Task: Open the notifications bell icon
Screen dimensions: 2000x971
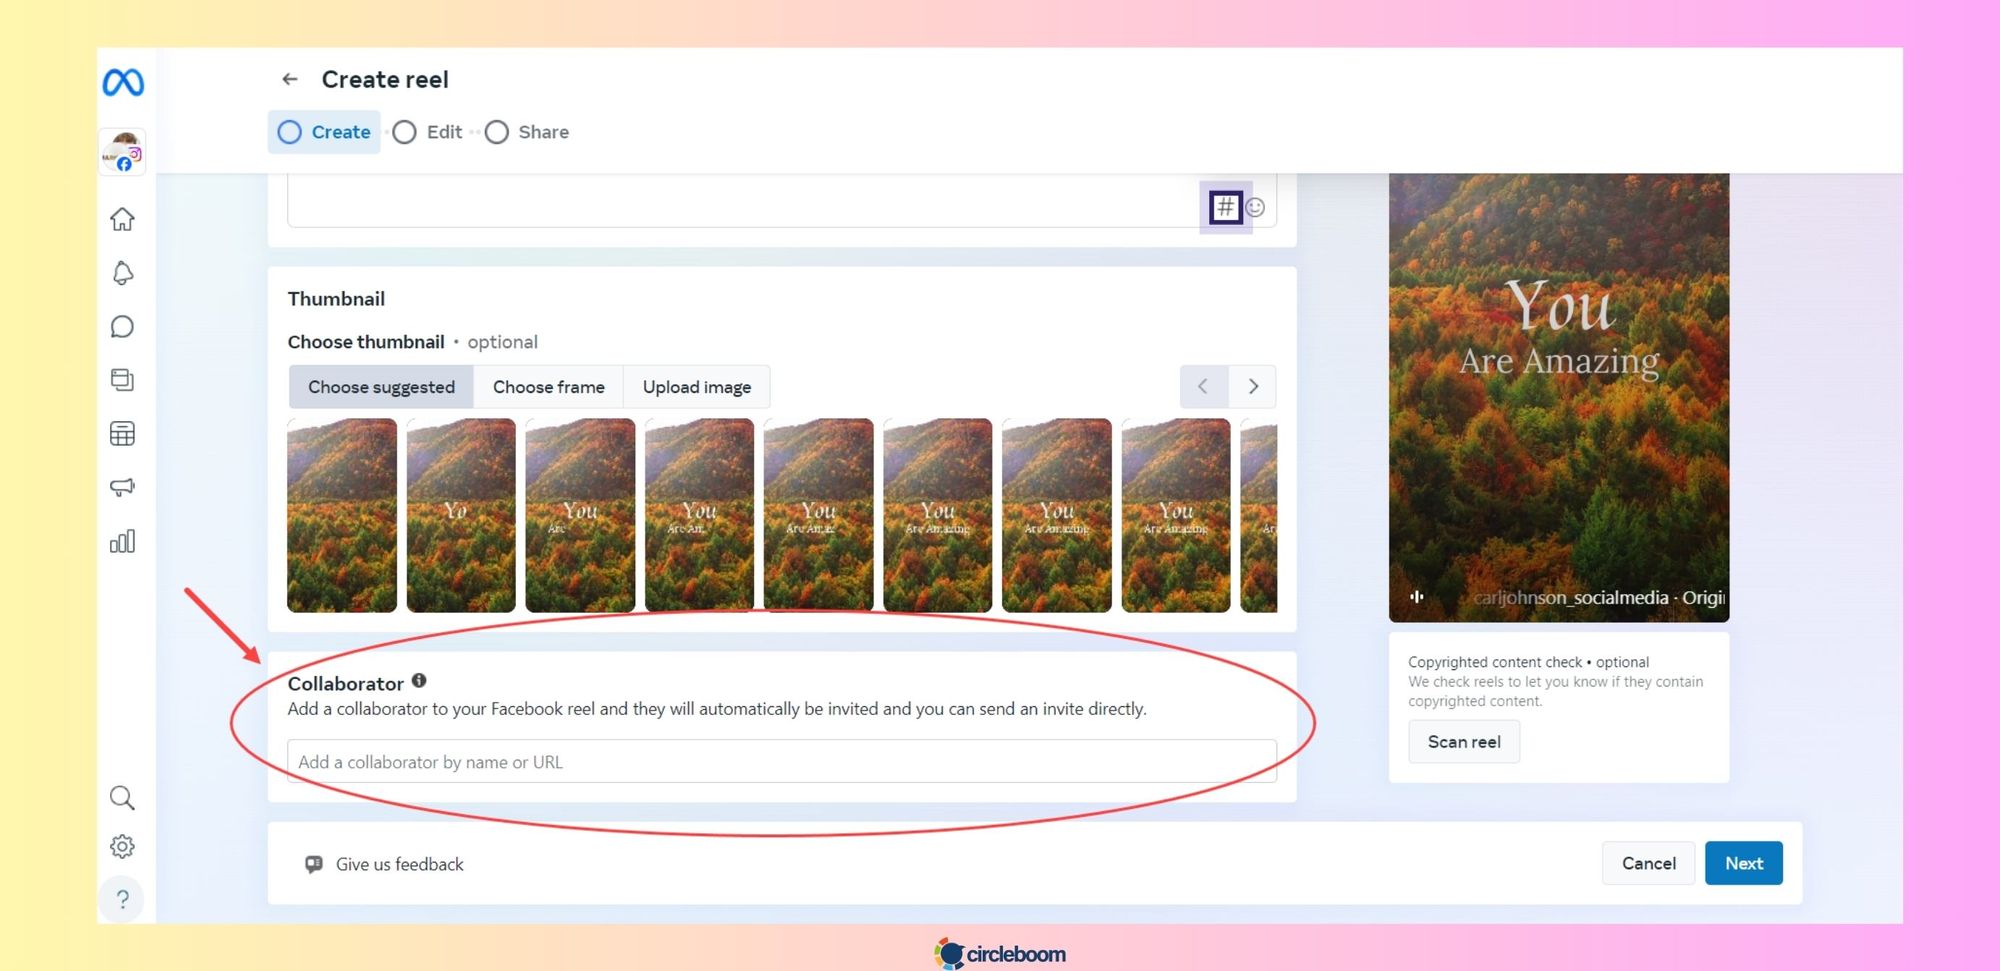Action: click(x=122, y=272)
